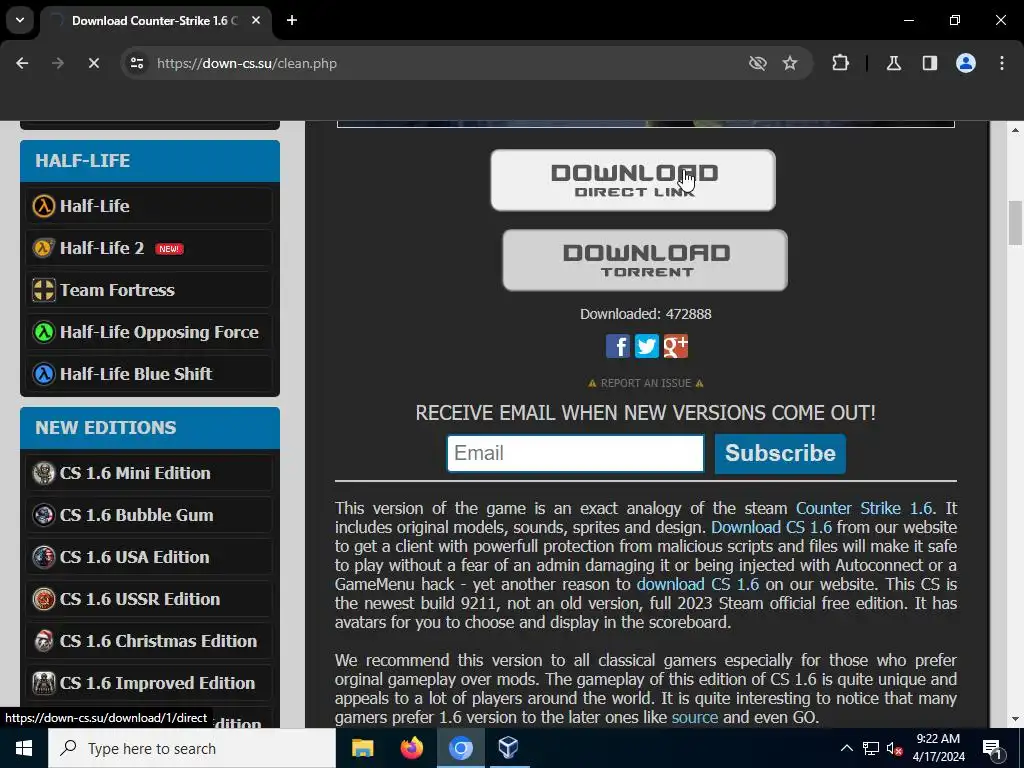Open CS 1.6 USSR Edition sidebar entry
This screenshot has height=768, width=1024.
(150, 599)
